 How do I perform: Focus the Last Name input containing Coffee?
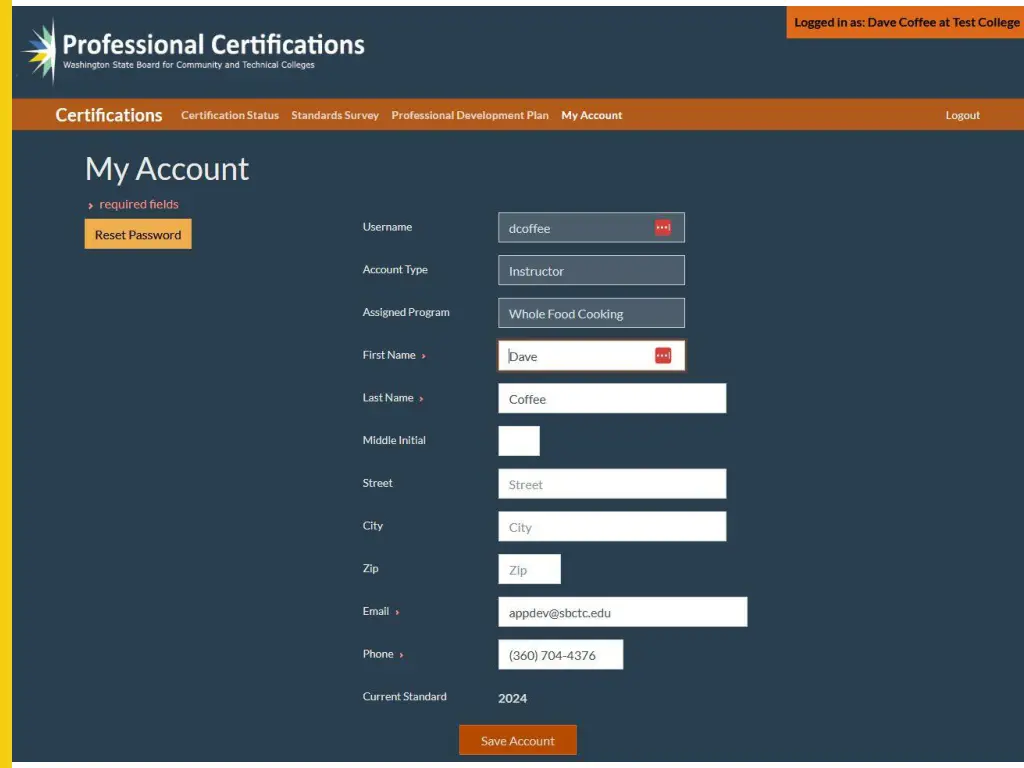tap(612, 398)
